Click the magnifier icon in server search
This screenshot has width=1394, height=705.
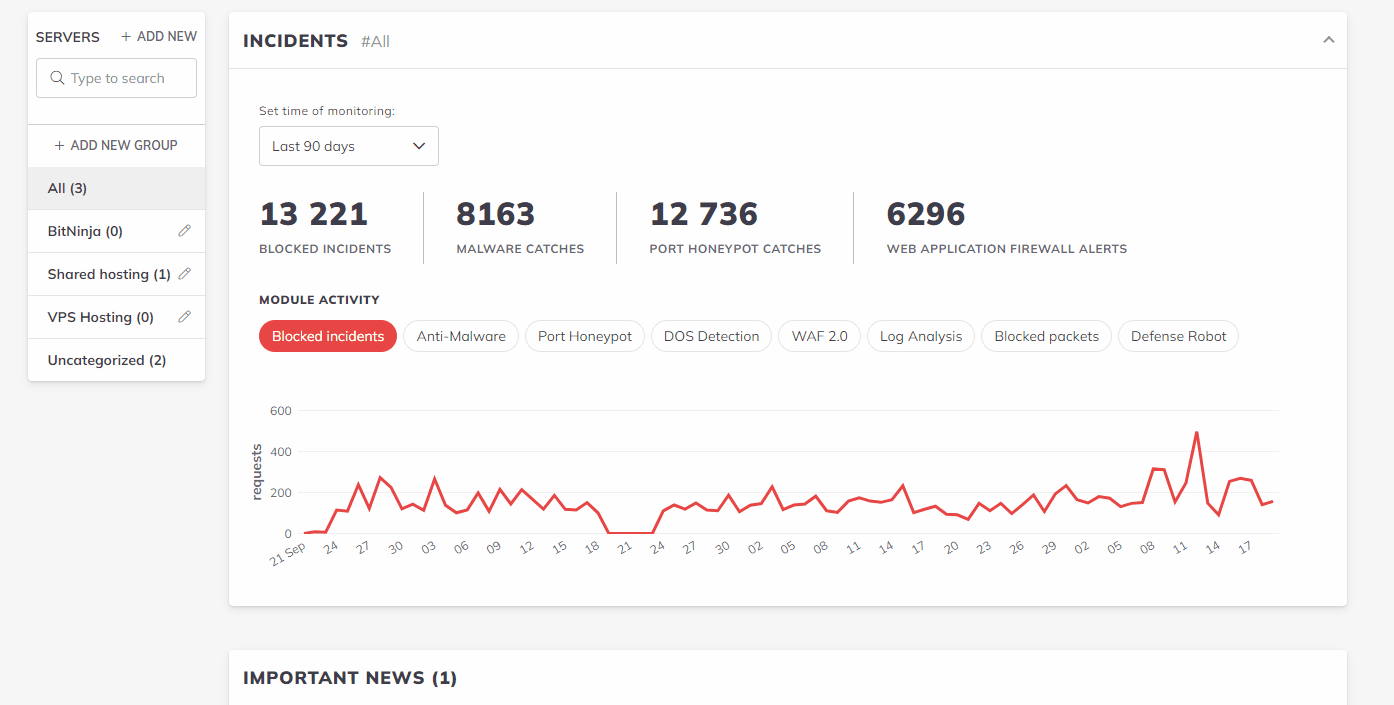57,78
